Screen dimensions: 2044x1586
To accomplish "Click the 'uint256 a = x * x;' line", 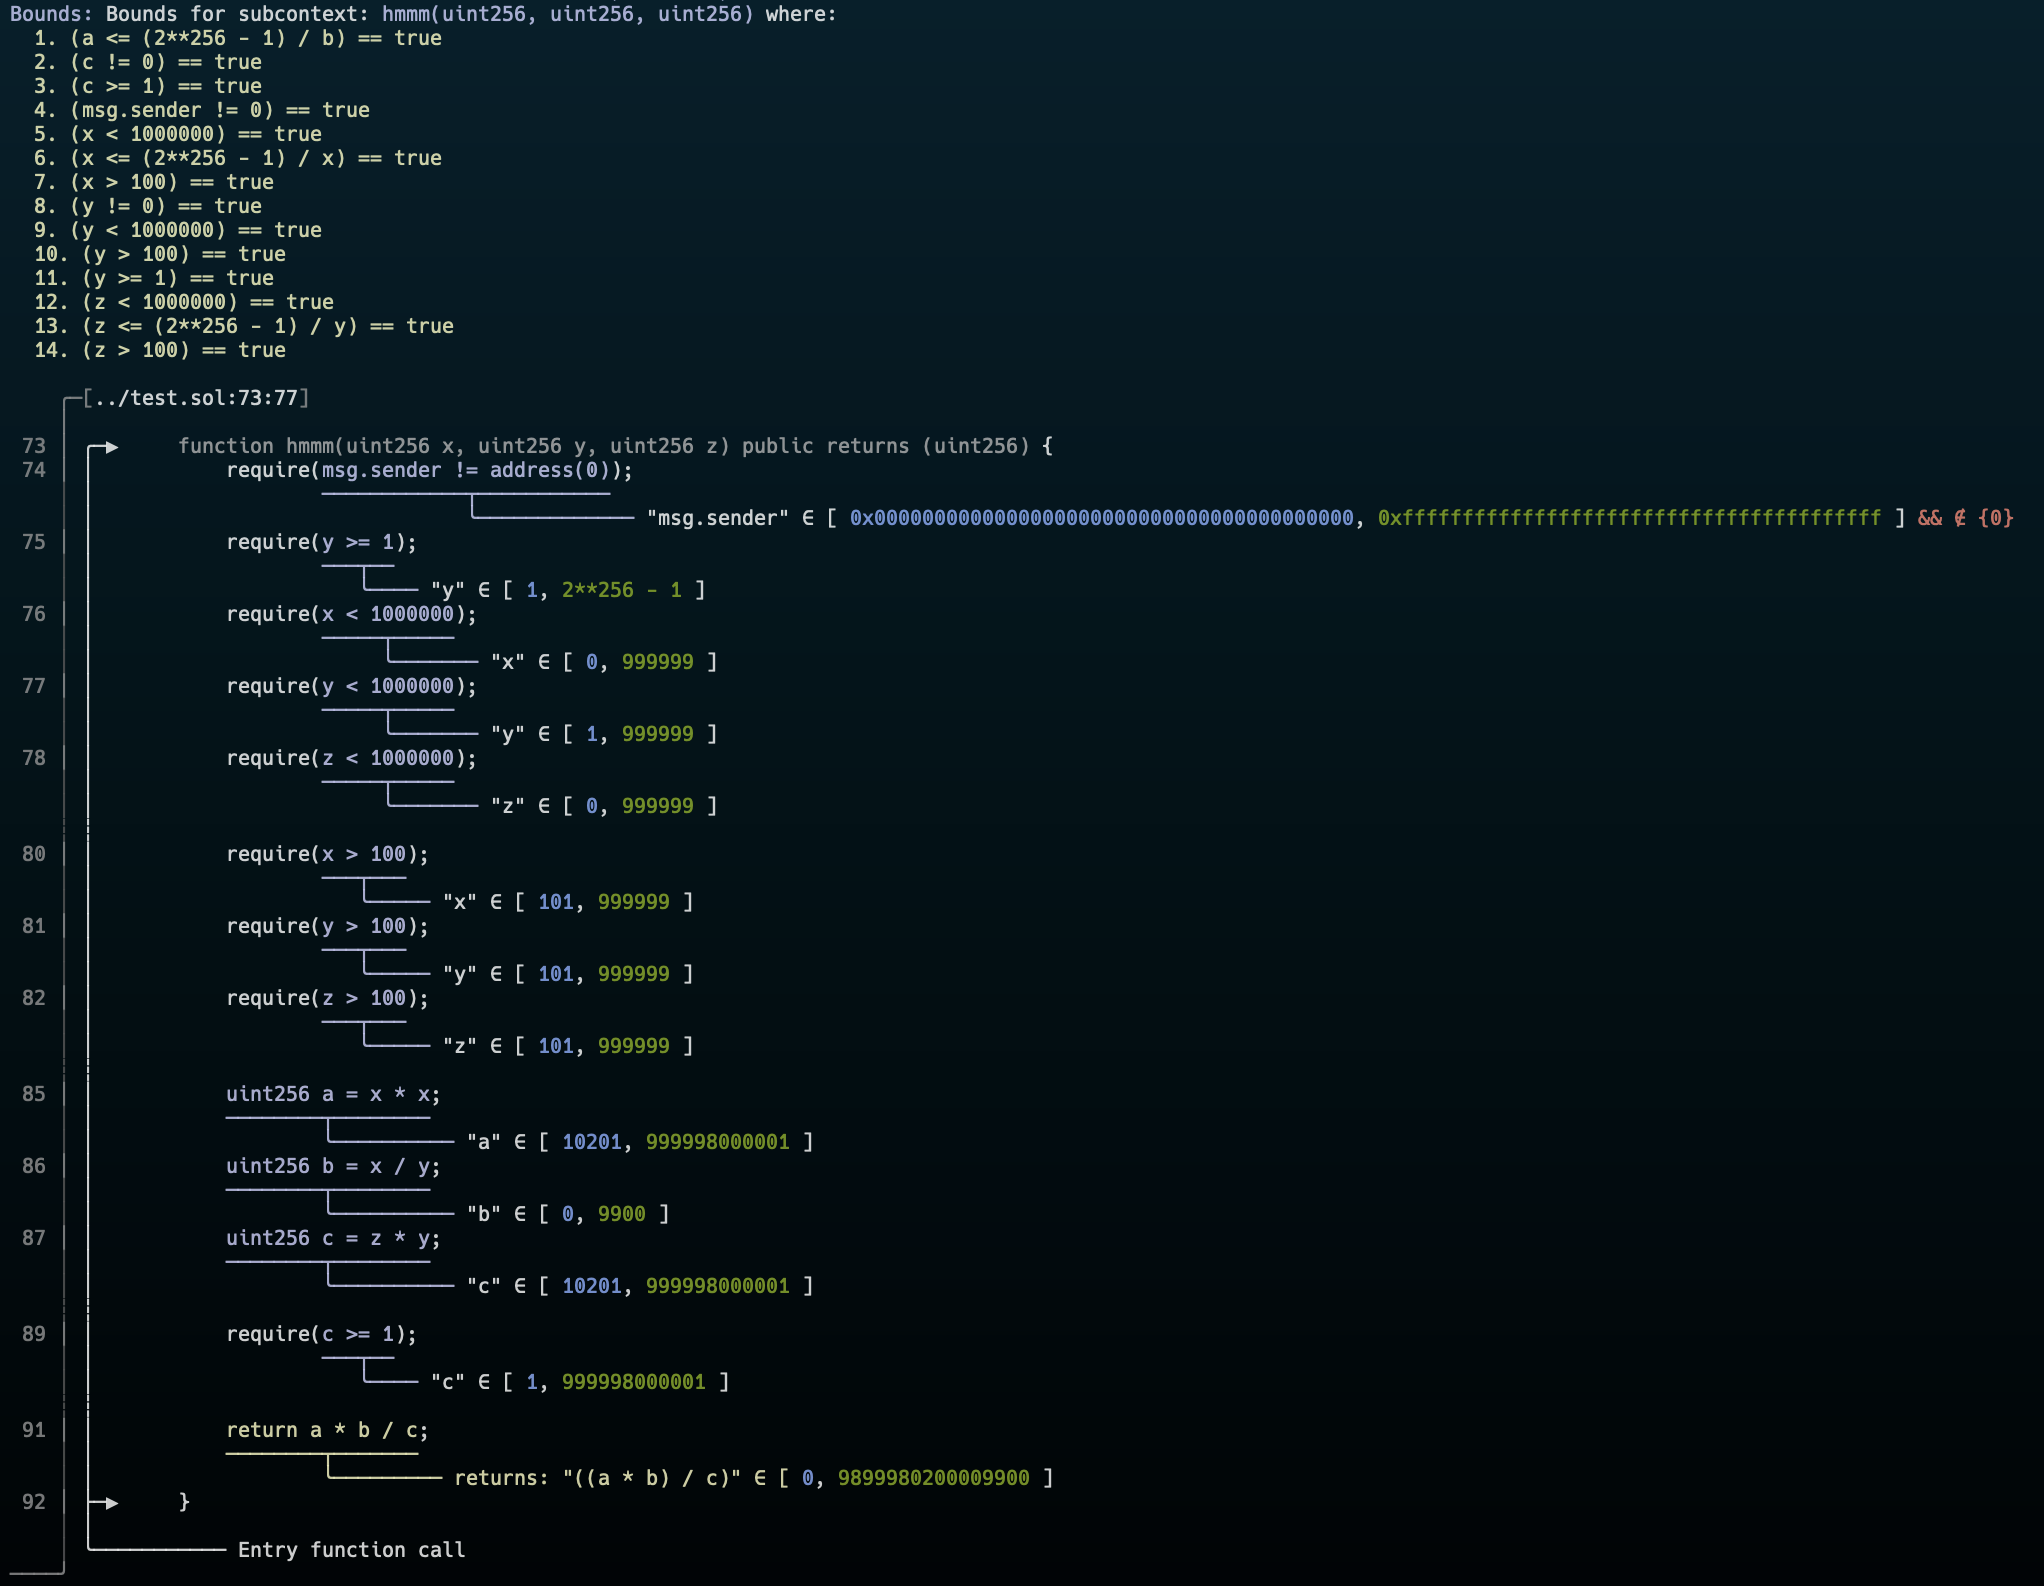I will [333, 1094].
